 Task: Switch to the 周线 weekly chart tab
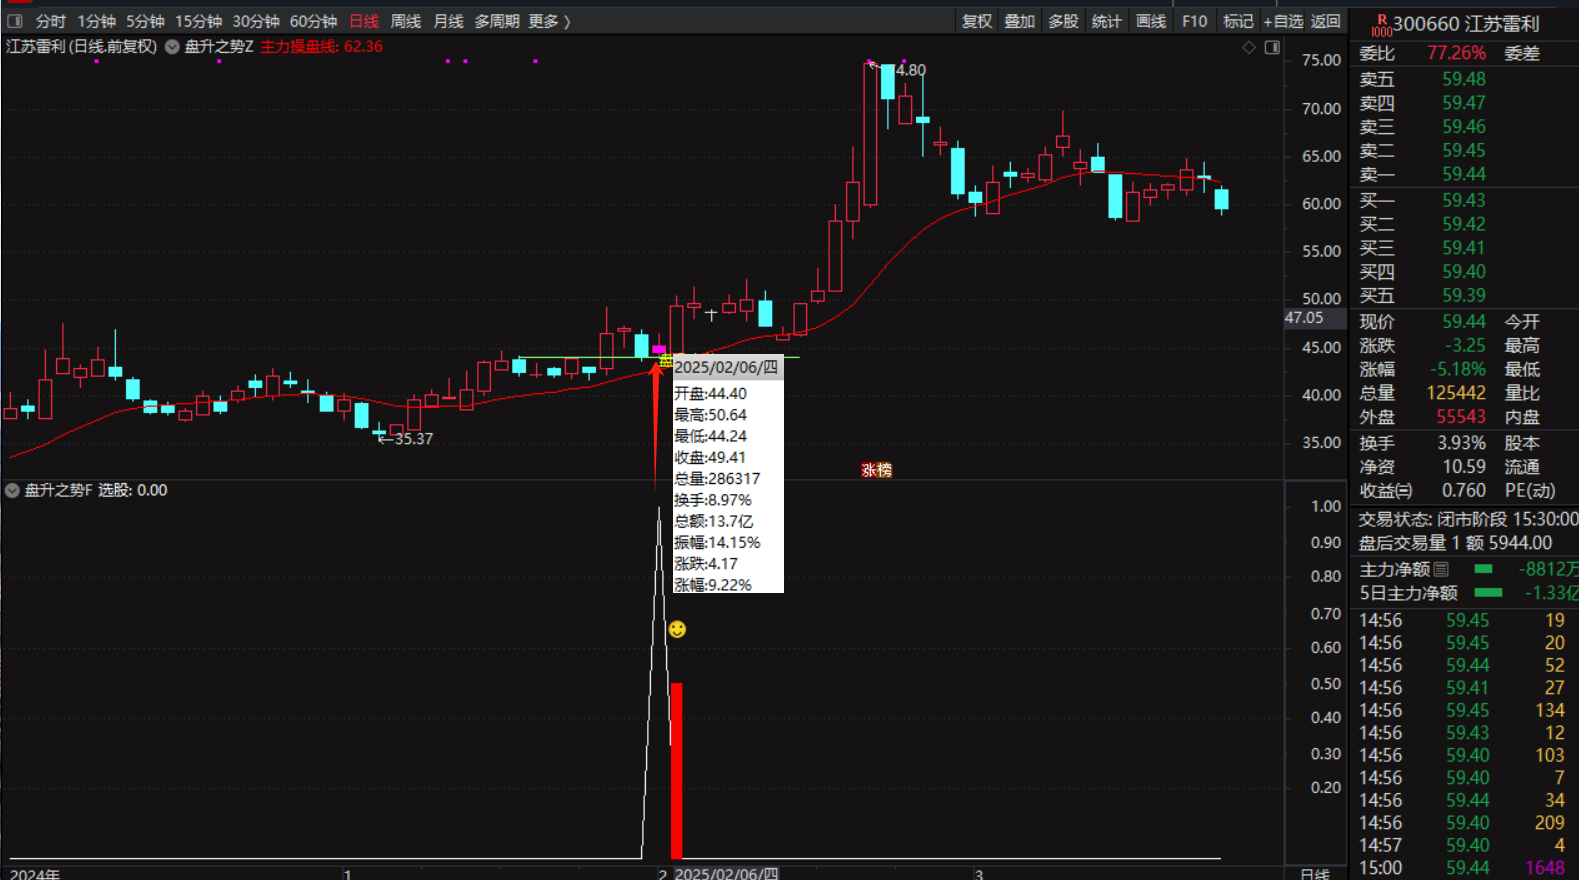coord(405,21)
